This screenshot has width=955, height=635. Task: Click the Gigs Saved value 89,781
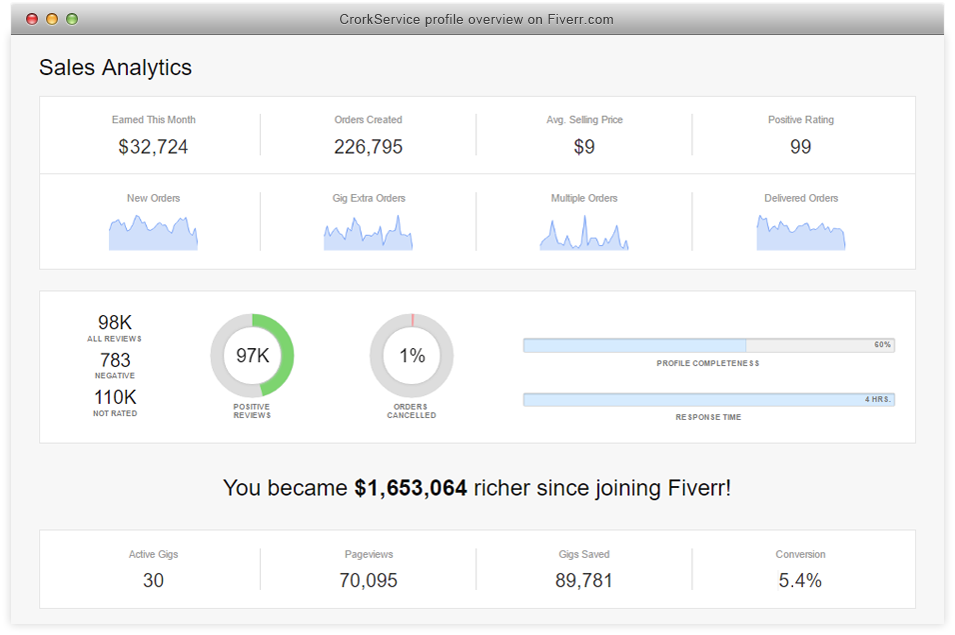point(584,580)
